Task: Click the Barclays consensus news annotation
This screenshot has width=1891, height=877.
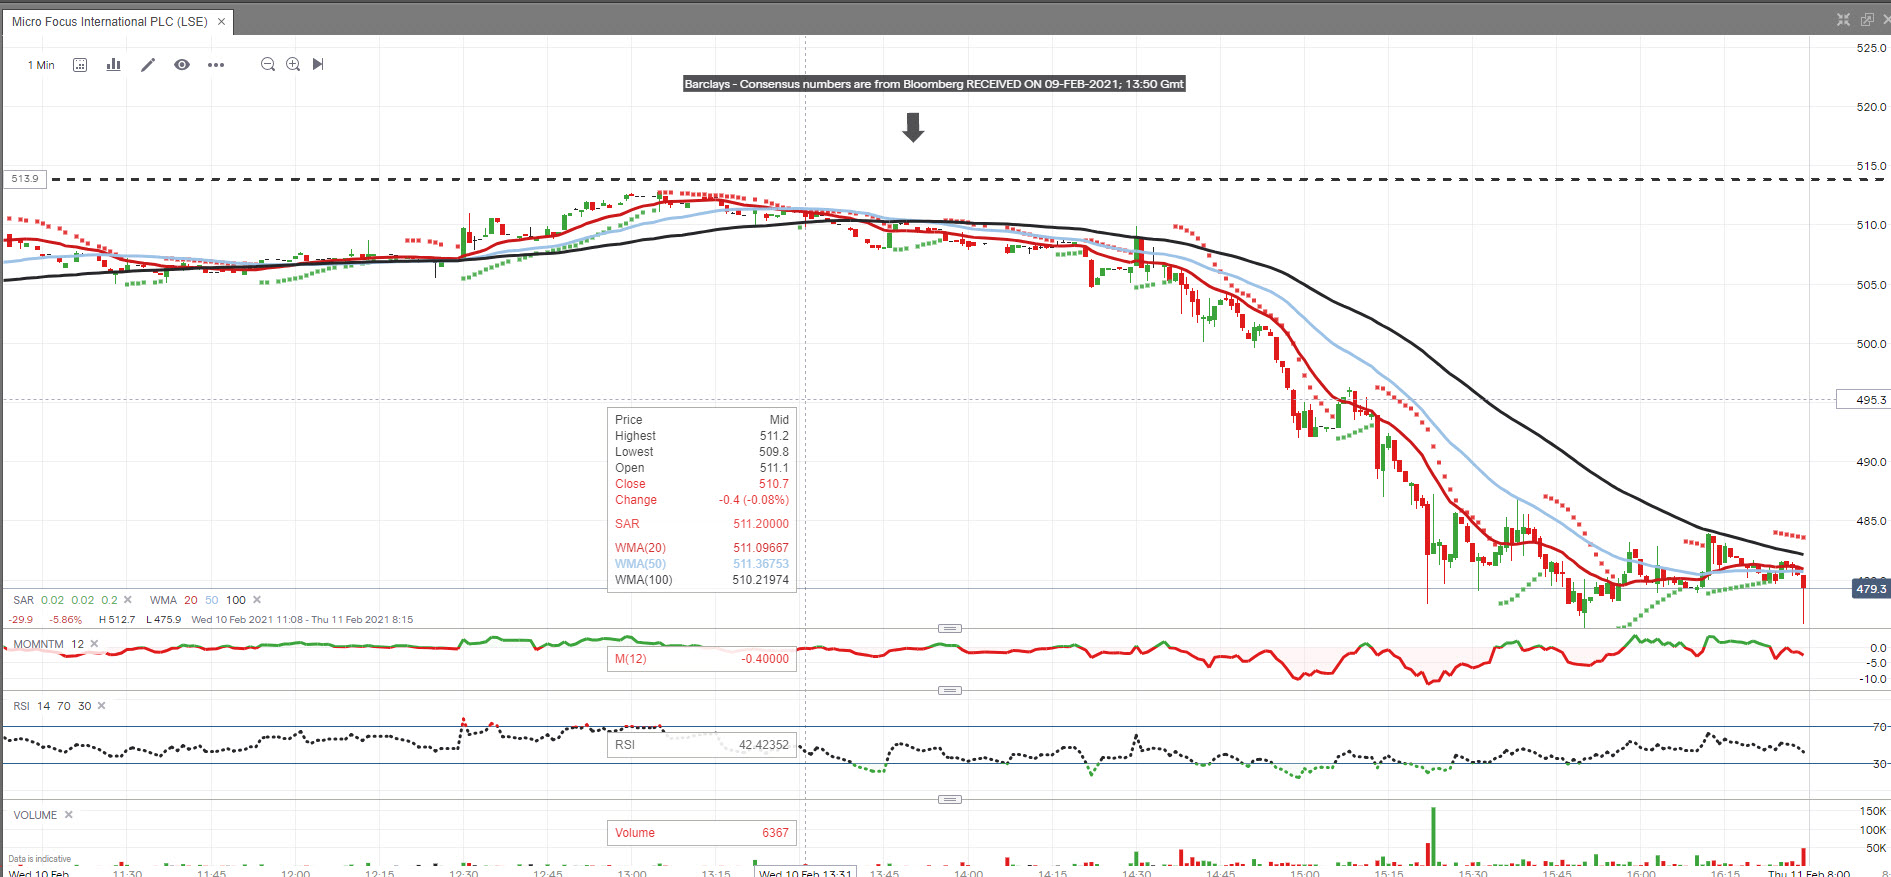Action: [x=934, y=84]
